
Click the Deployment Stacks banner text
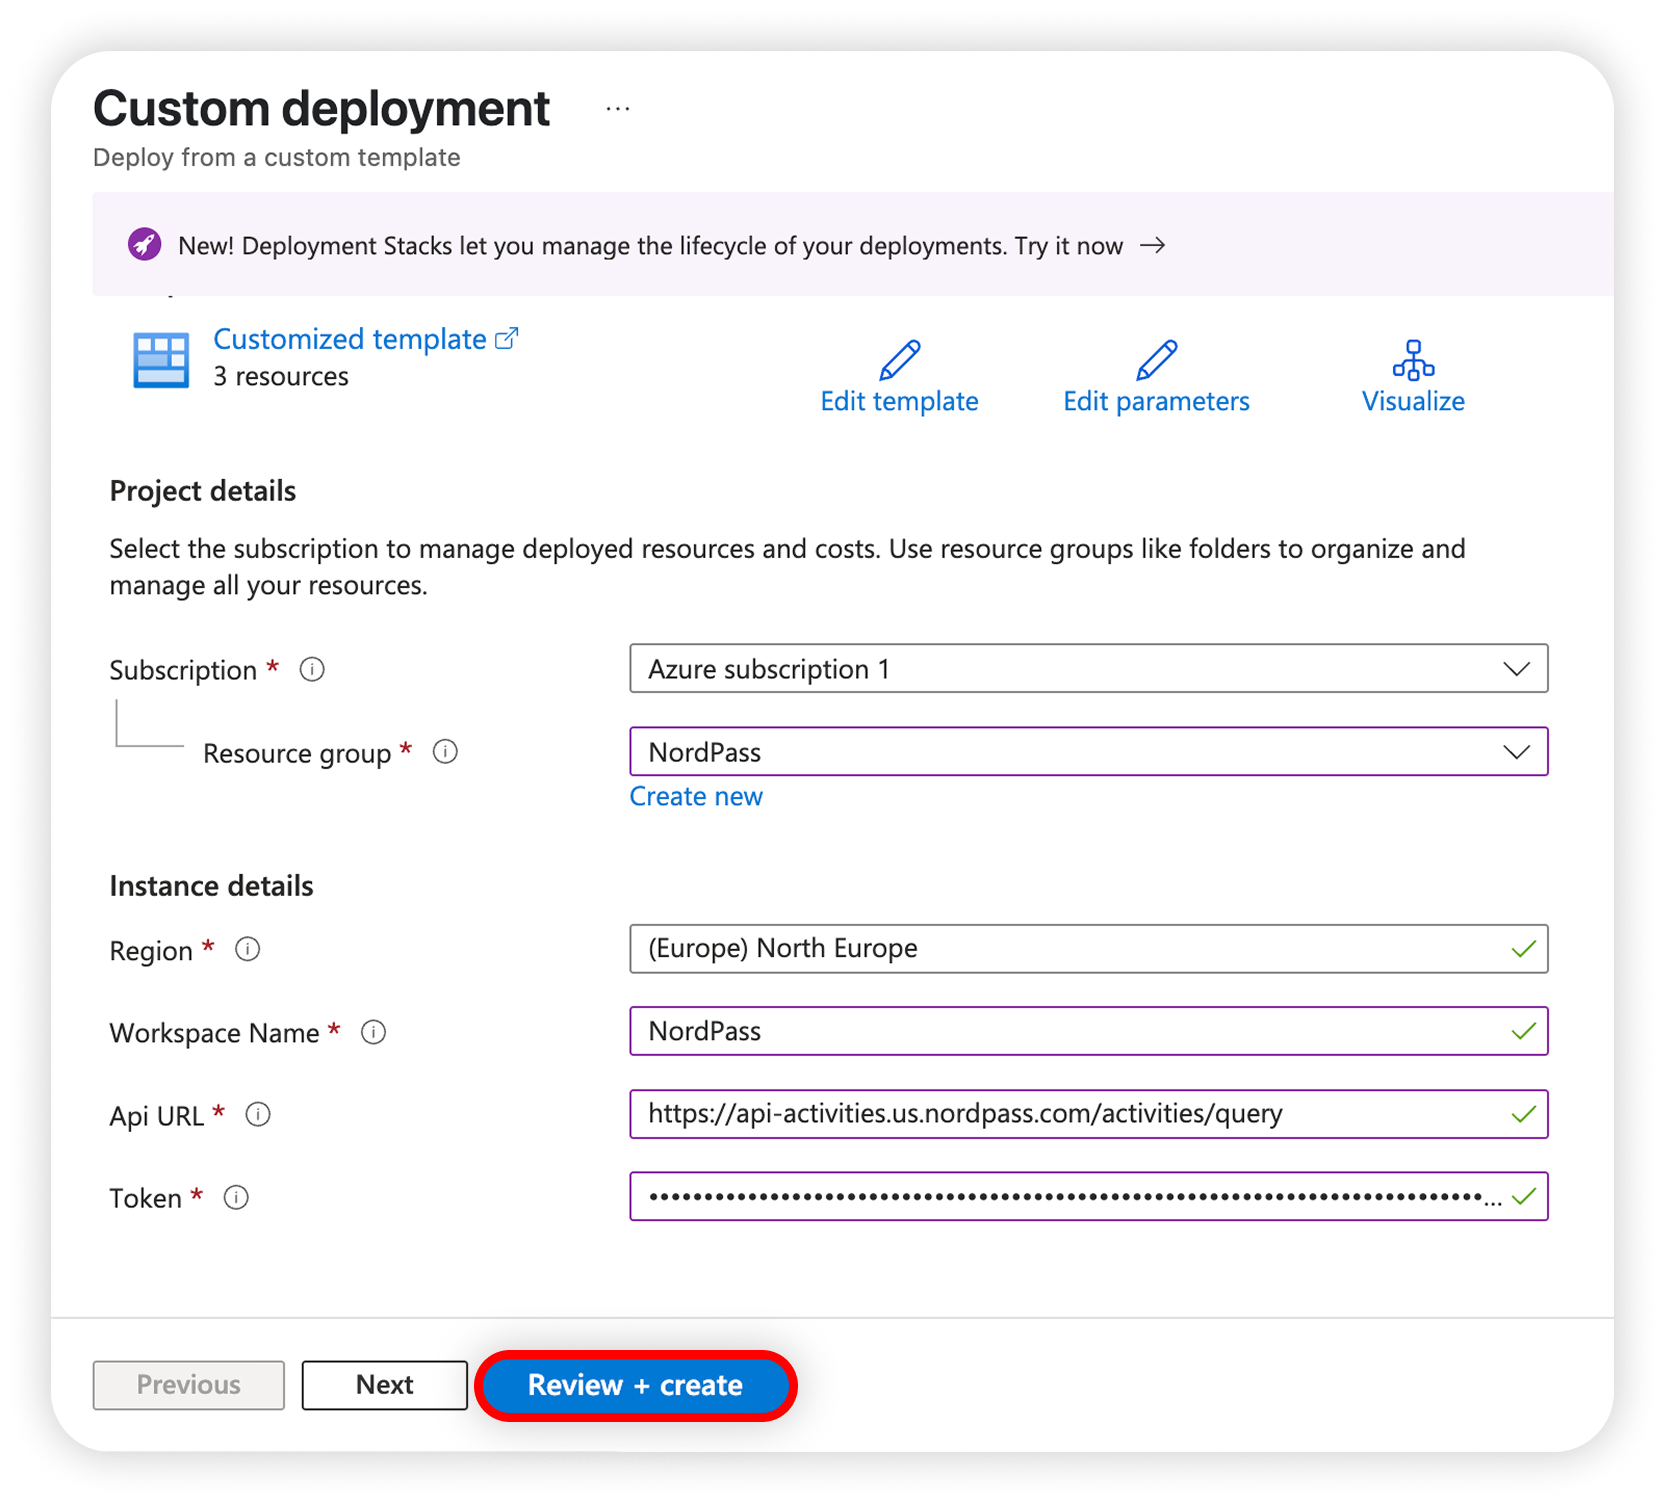click(650, 246)
